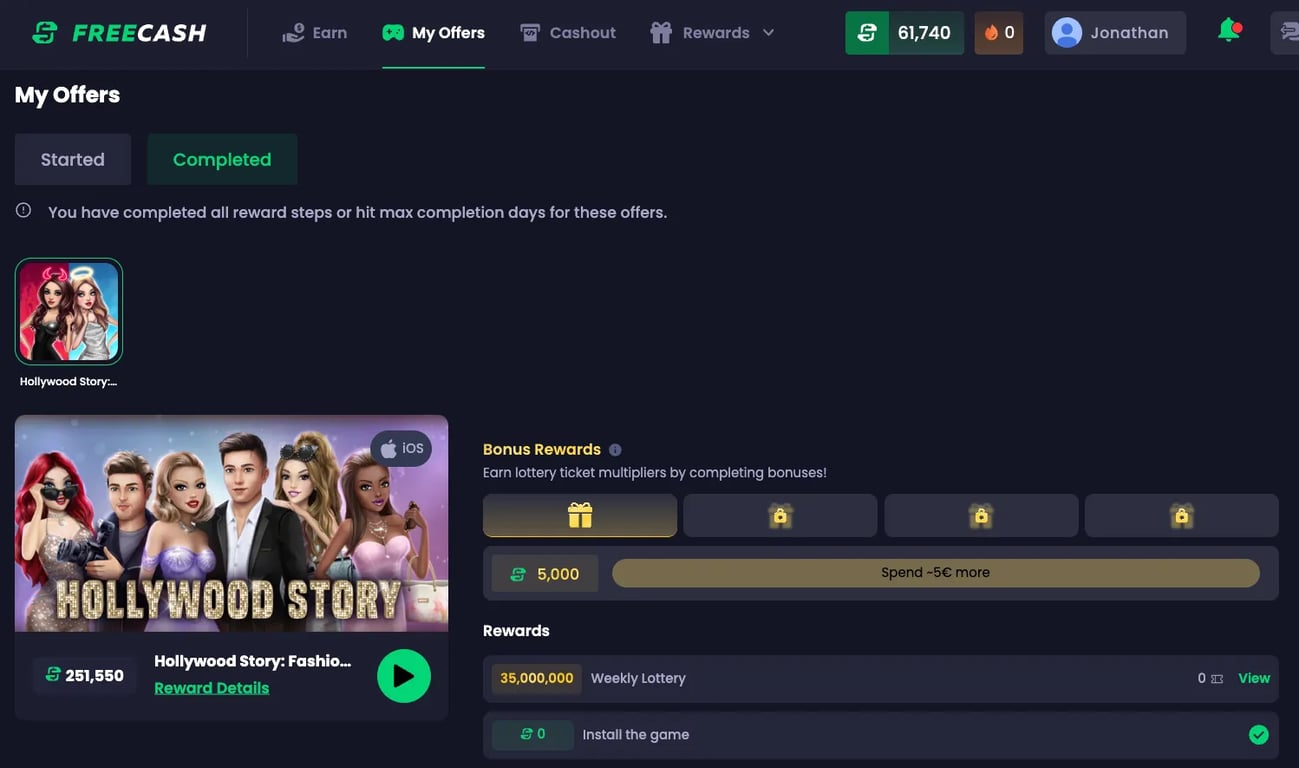Open the chat icon at top right

[x=1285, y=33]
